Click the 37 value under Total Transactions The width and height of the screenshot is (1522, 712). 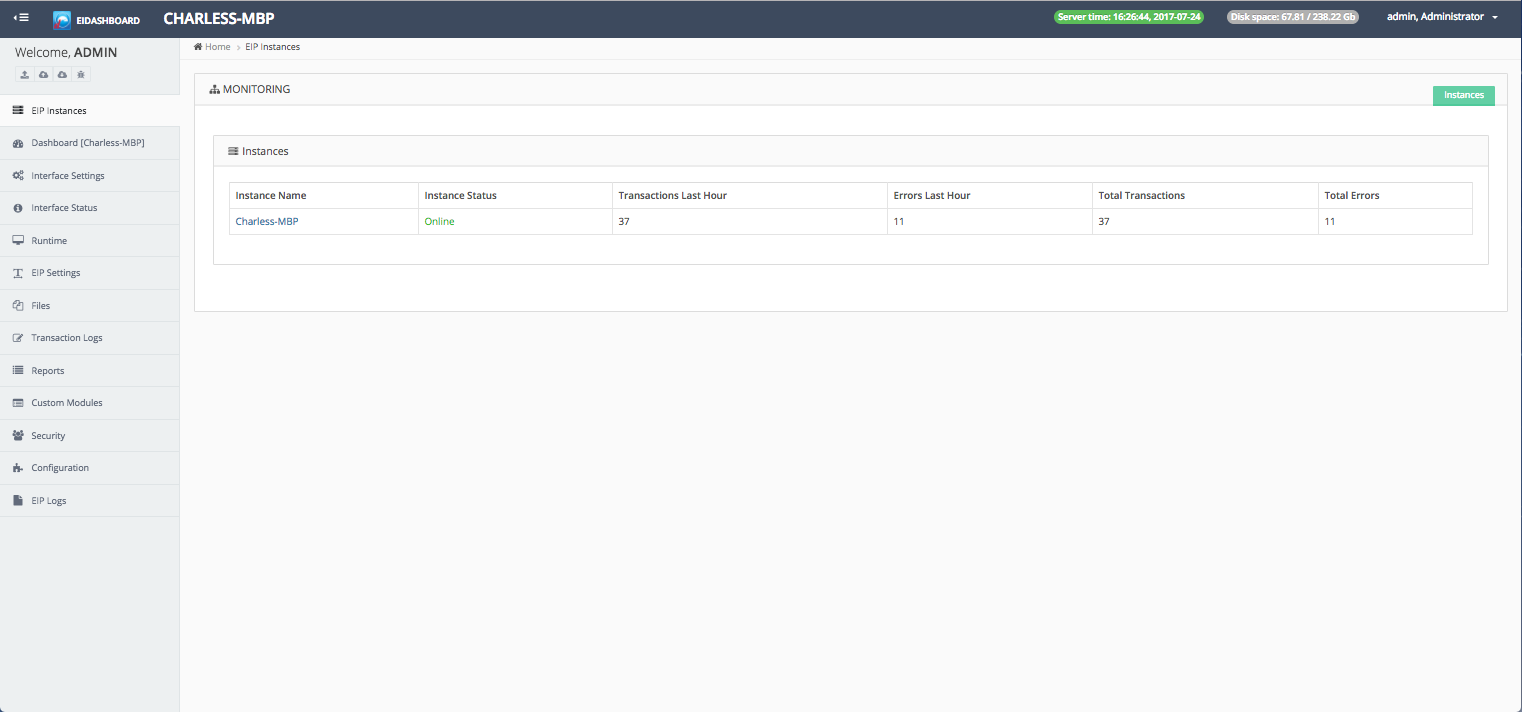pos(1104,222)
